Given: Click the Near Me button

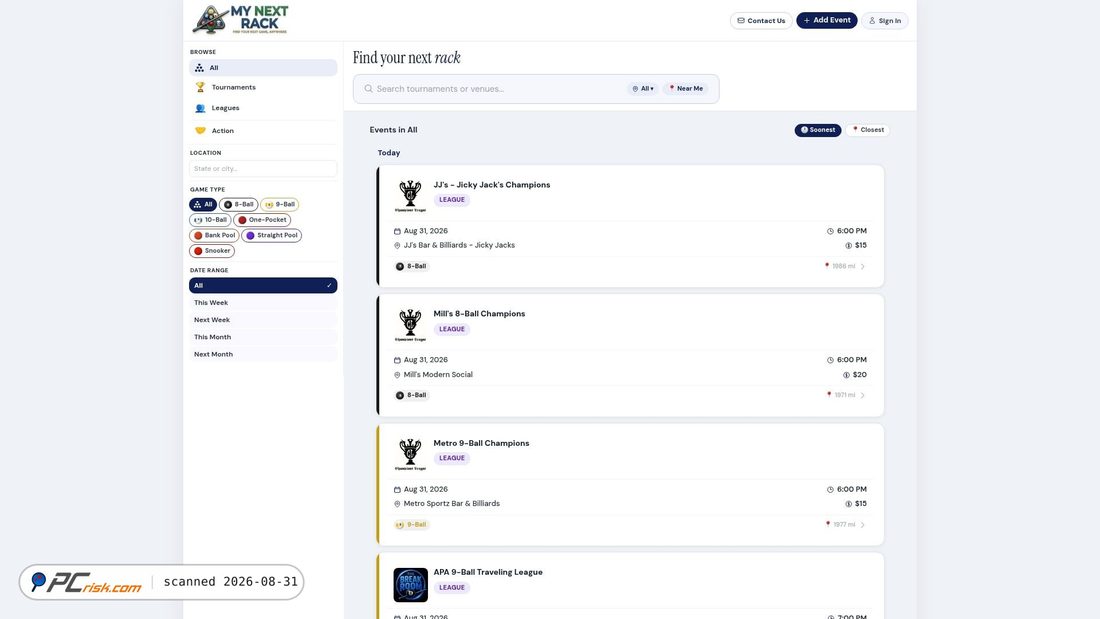Looking at the screenshot, I should point(686,89).
